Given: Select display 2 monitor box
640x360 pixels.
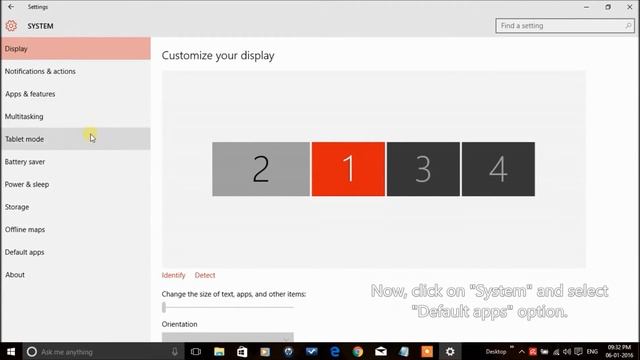Looking at the screenshot, I should tap(261, 169).
